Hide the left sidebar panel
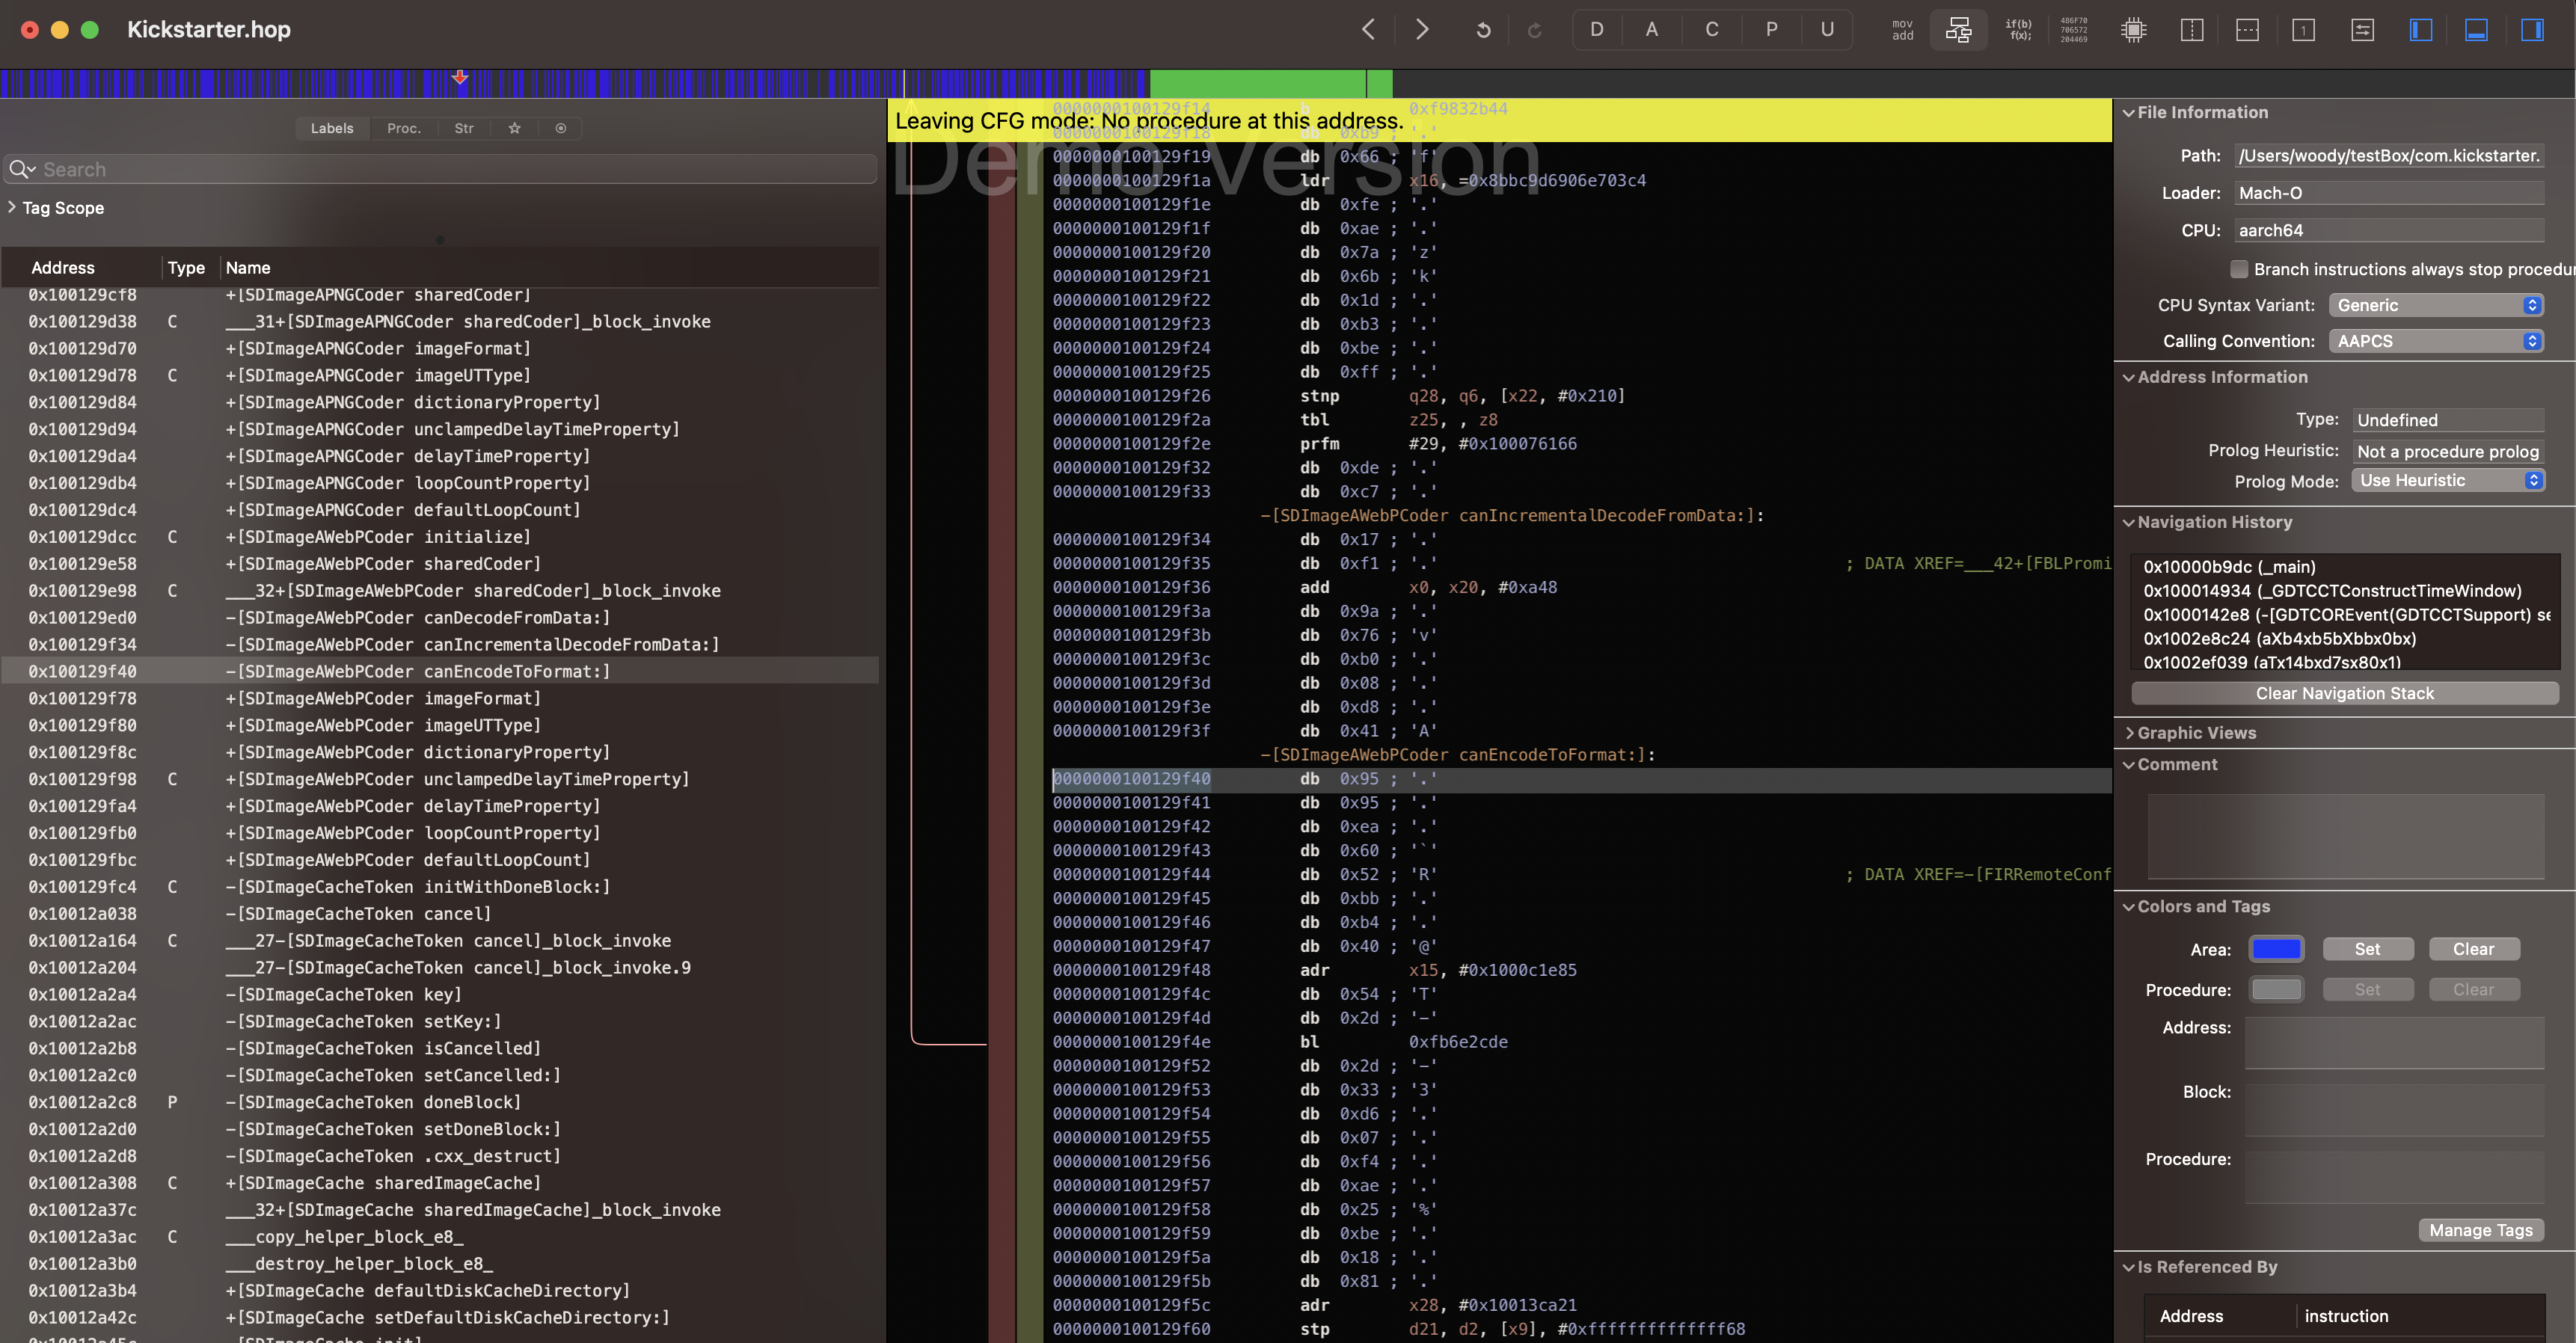This screenshot has height=1343, width=2576. (x=2420, y=30)
